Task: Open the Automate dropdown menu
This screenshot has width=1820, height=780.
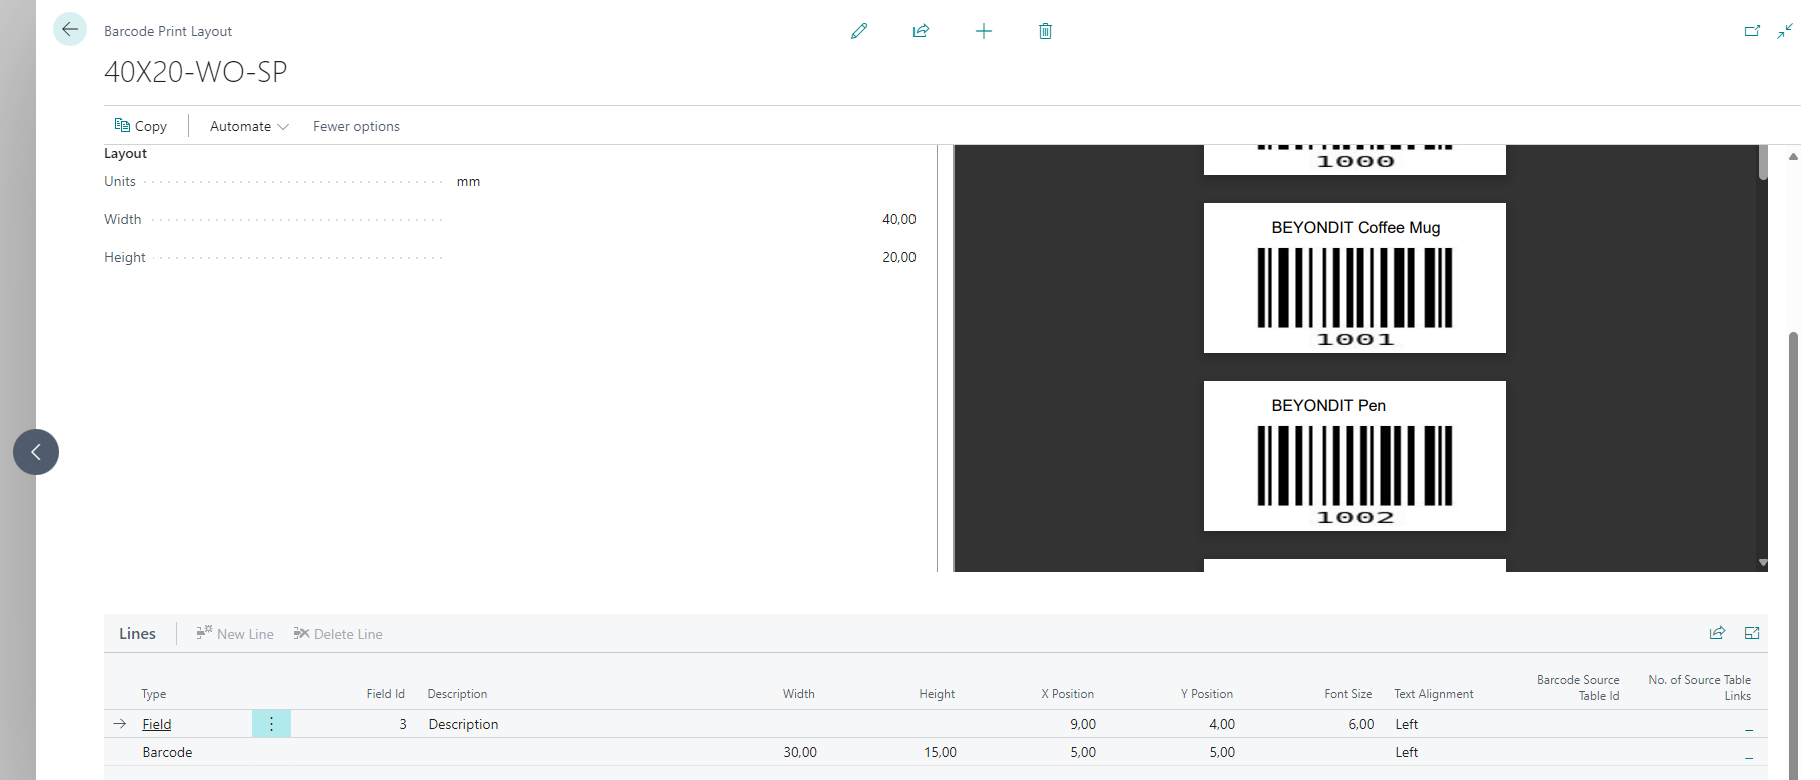Action: click(x=249, y=126)
